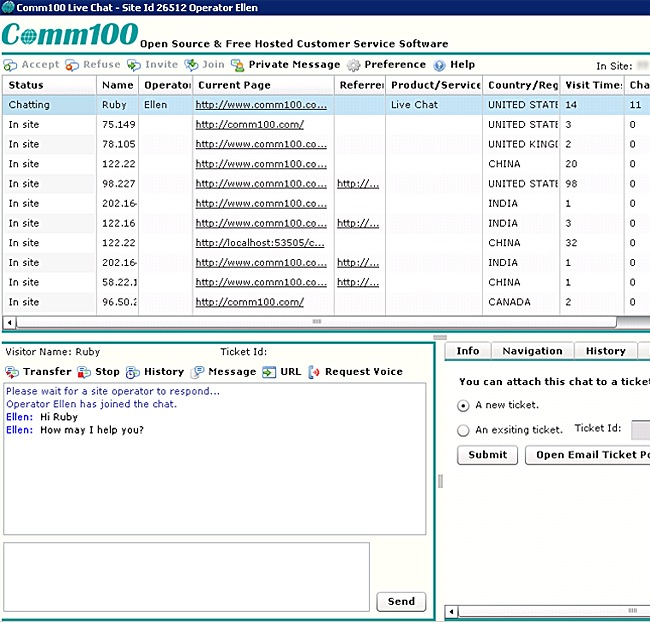The width and height of the screenshot is (650, 623).
Task: Click the visitor list horizontal scrollbar
Action: tap(317, 322)
